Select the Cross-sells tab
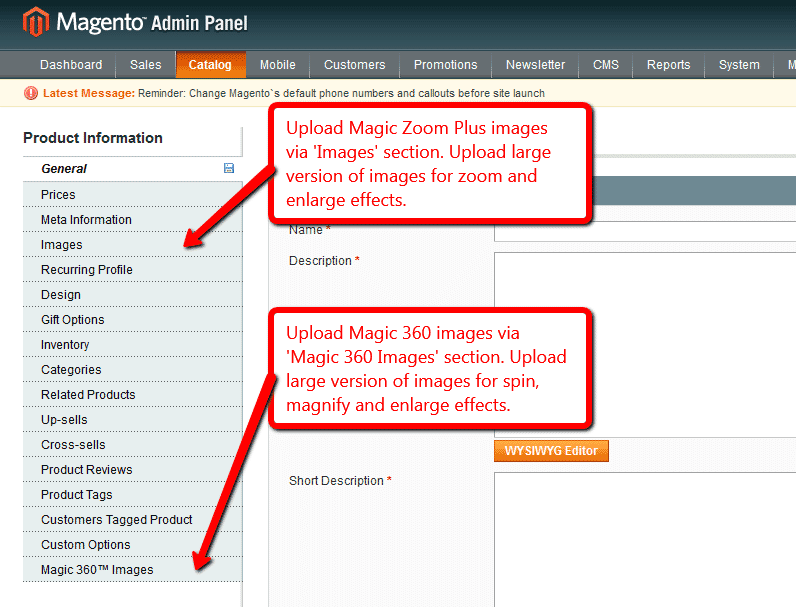The width and height of the screenshot is (796, 607). coord(132,445)
